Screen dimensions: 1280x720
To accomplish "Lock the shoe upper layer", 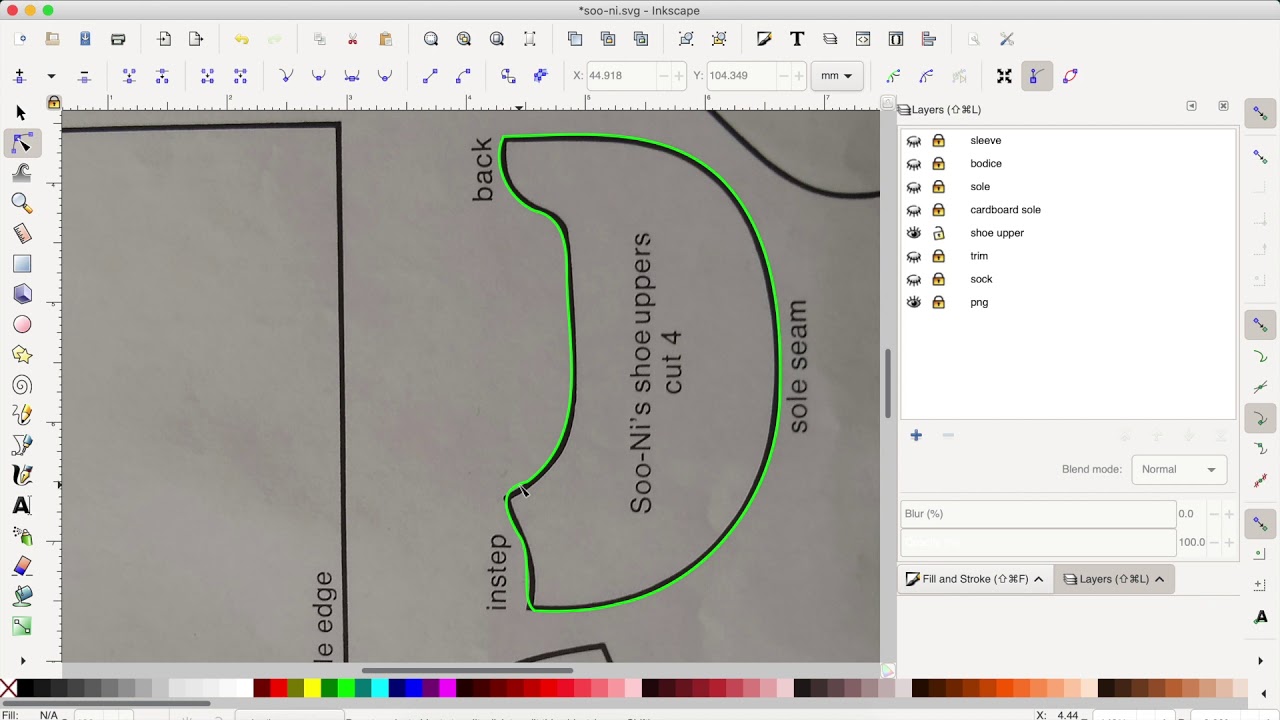I will (x=938, y=233).
